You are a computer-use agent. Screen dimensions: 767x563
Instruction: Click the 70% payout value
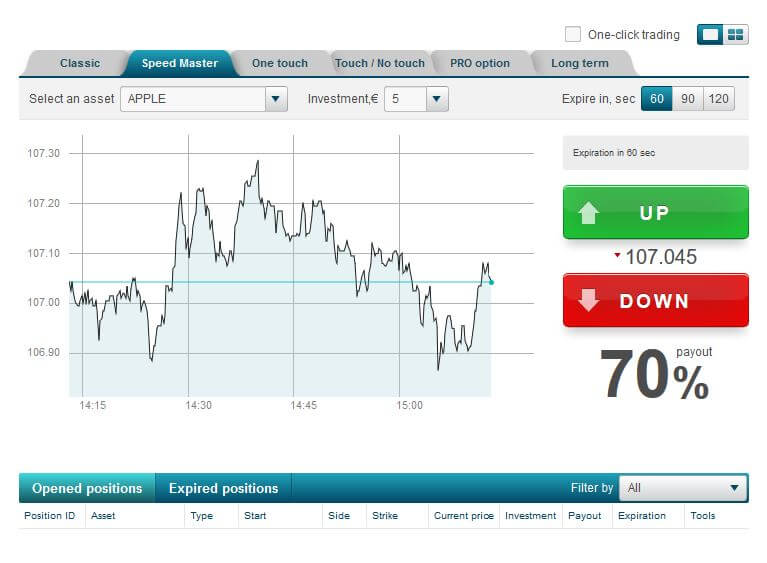pos(654,374)
